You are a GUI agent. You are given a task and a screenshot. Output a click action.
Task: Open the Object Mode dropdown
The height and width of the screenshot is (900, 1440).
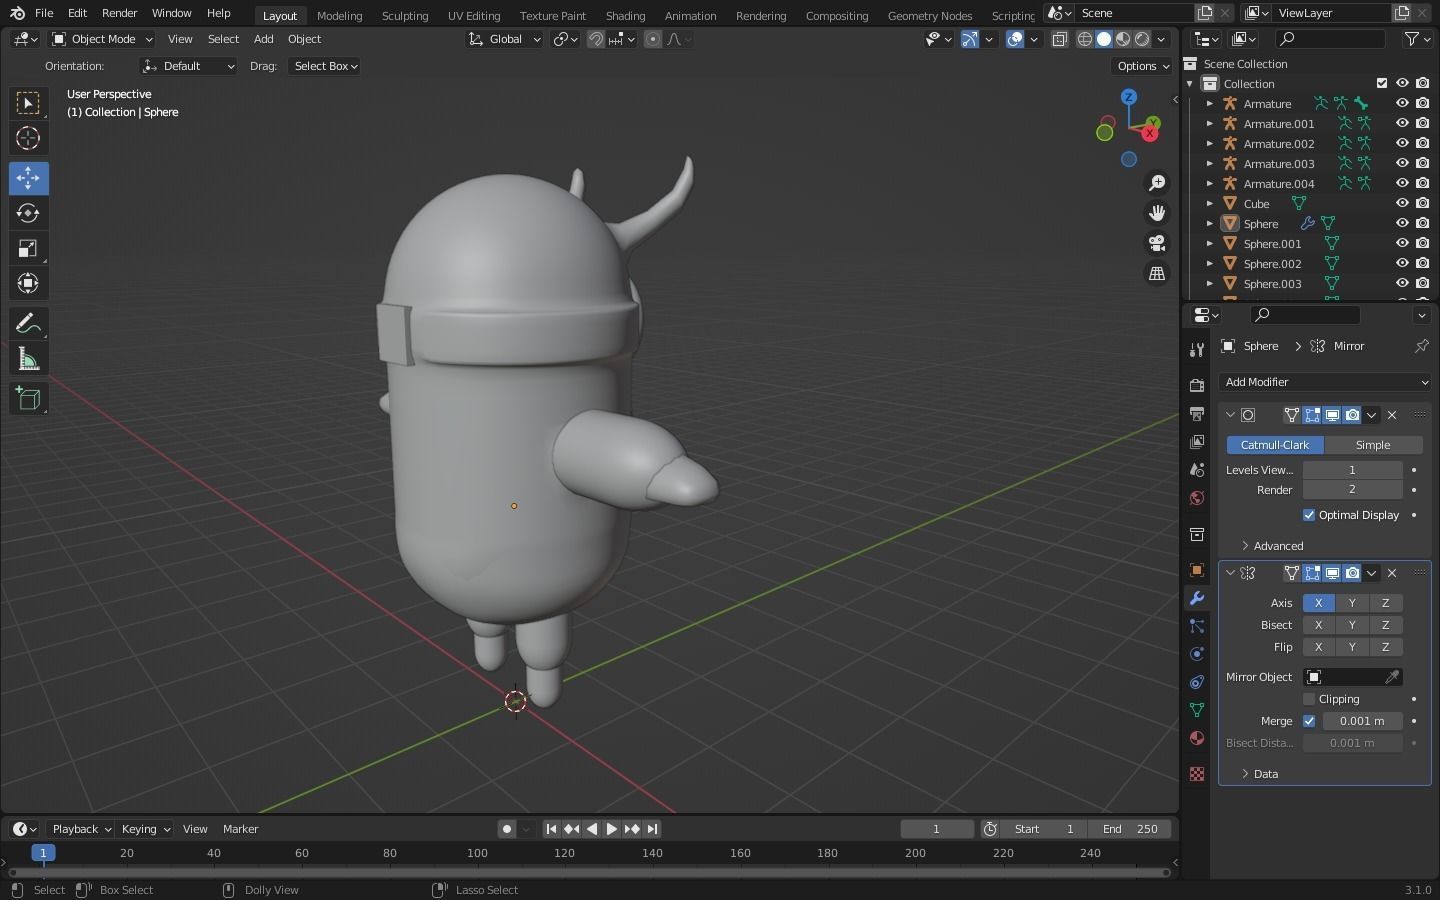coord(102,39)
